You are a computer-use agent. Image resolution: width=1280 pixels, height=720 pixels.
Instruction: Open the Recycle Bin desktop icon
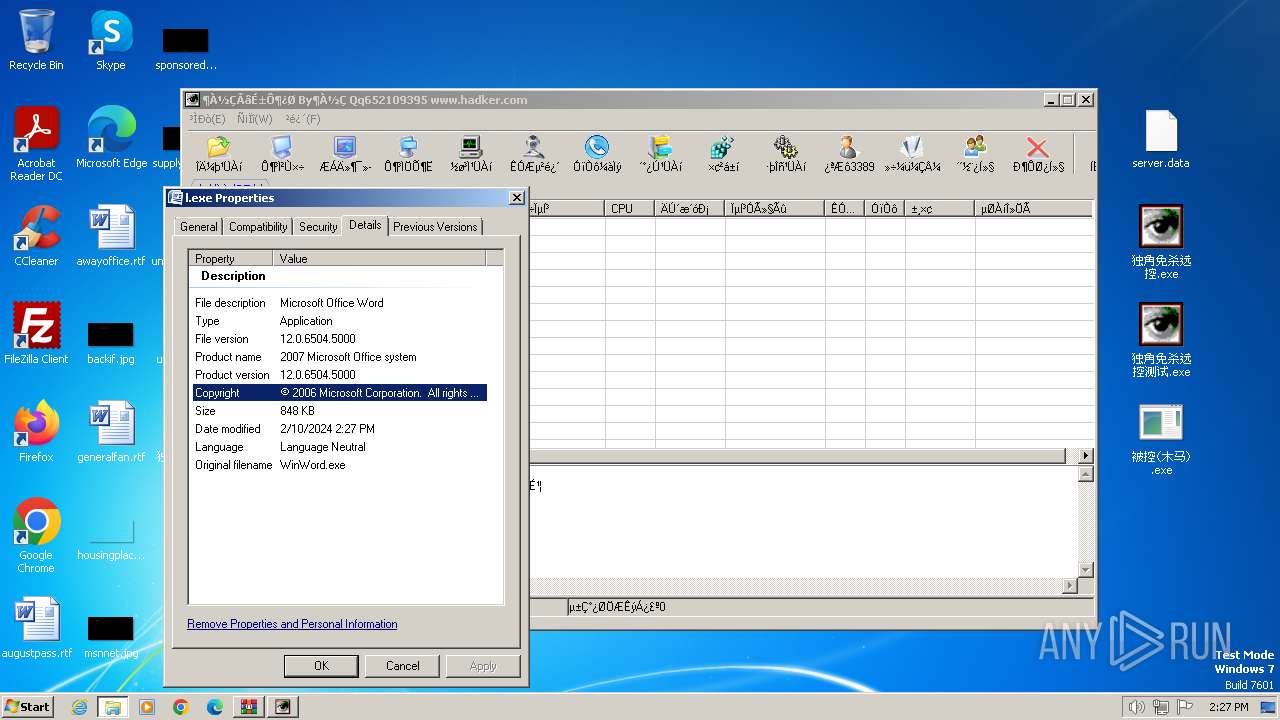point(36,40)
